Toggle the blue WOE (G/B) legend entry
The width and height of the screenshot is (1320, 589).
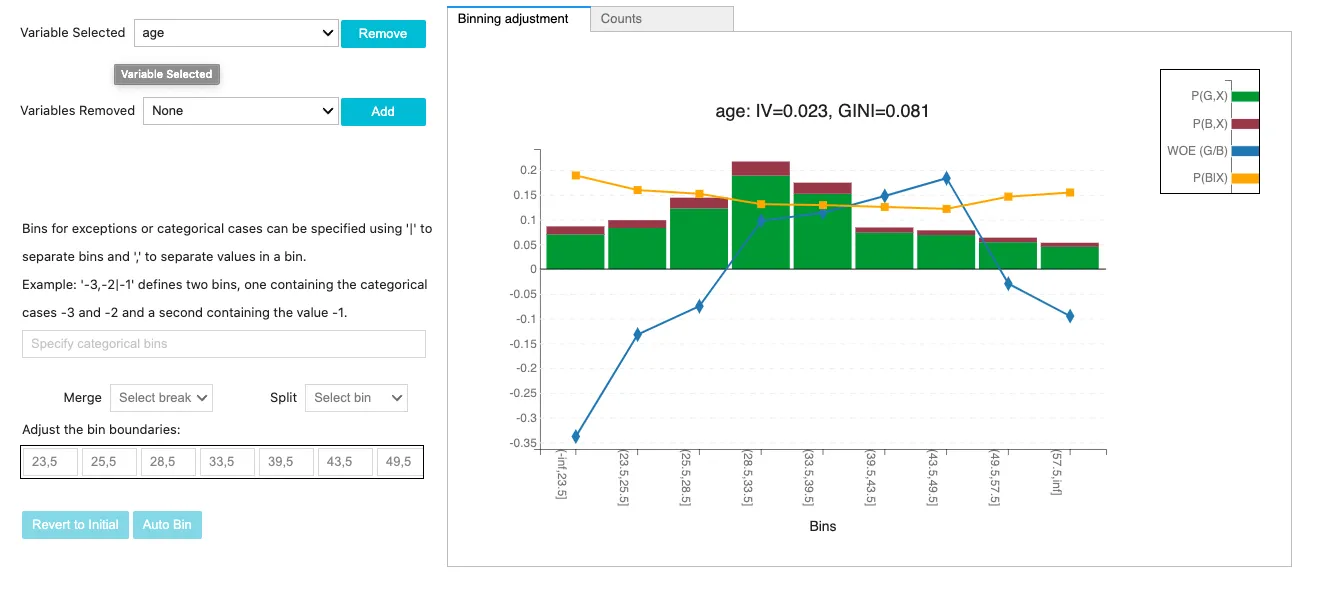point(1212,151)
